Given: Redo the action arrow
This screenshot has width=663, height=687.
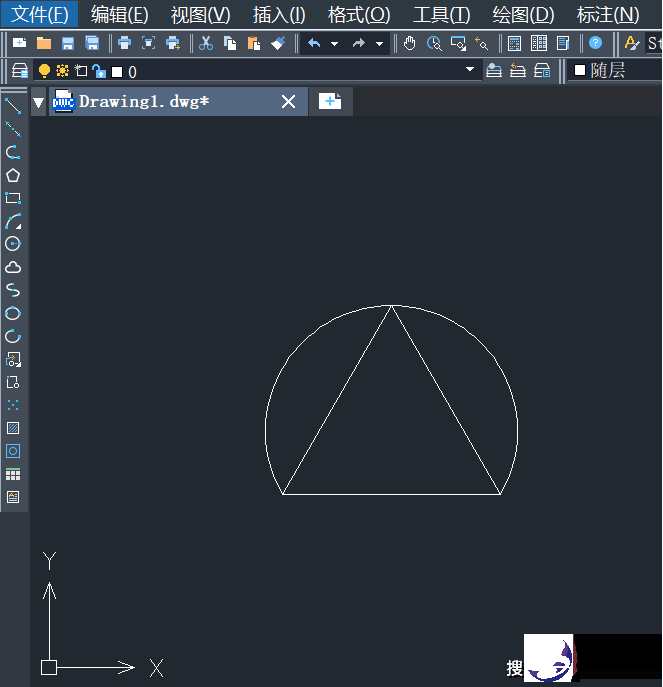Looking at the screenshot, I should (359, 43).
